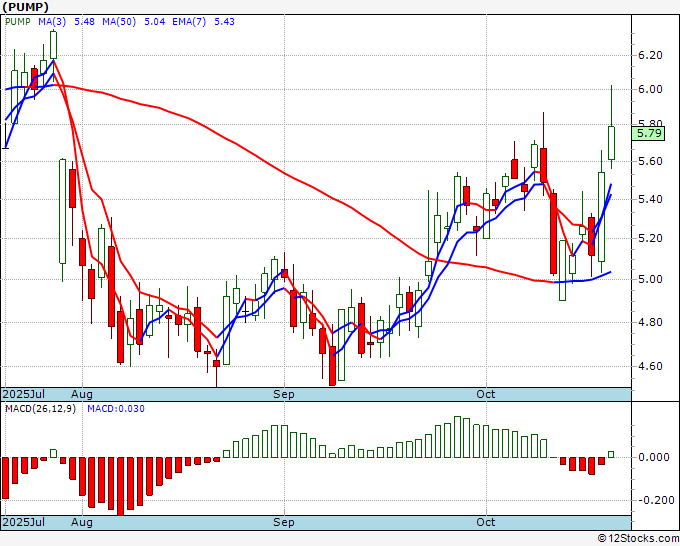
Task: Click the MACD:0.030 value label
Action: point(116,409)
